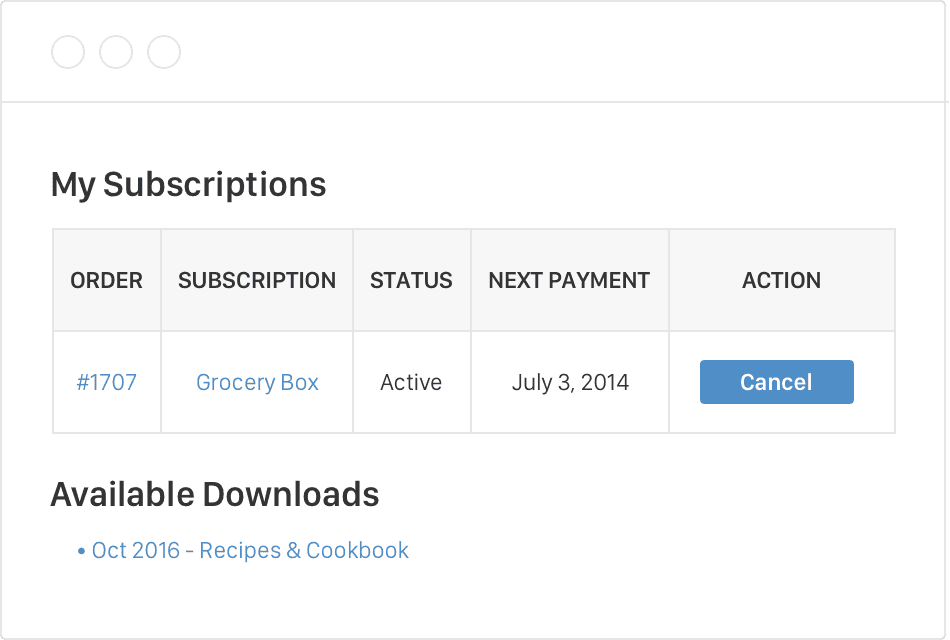Click the middle window control circle
Screen dimensions: 950x640
point(116,52)
